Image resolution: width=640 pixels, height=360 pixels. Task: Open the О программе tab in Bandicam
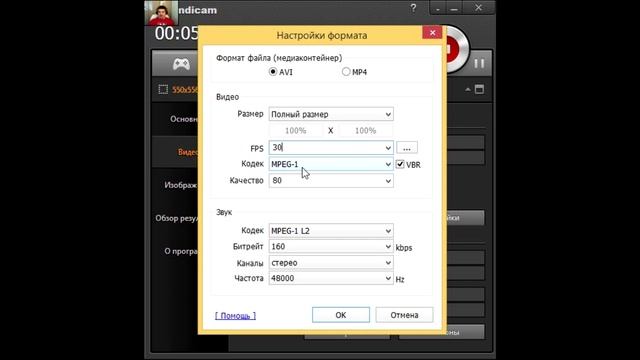click(x=181, y=251)
